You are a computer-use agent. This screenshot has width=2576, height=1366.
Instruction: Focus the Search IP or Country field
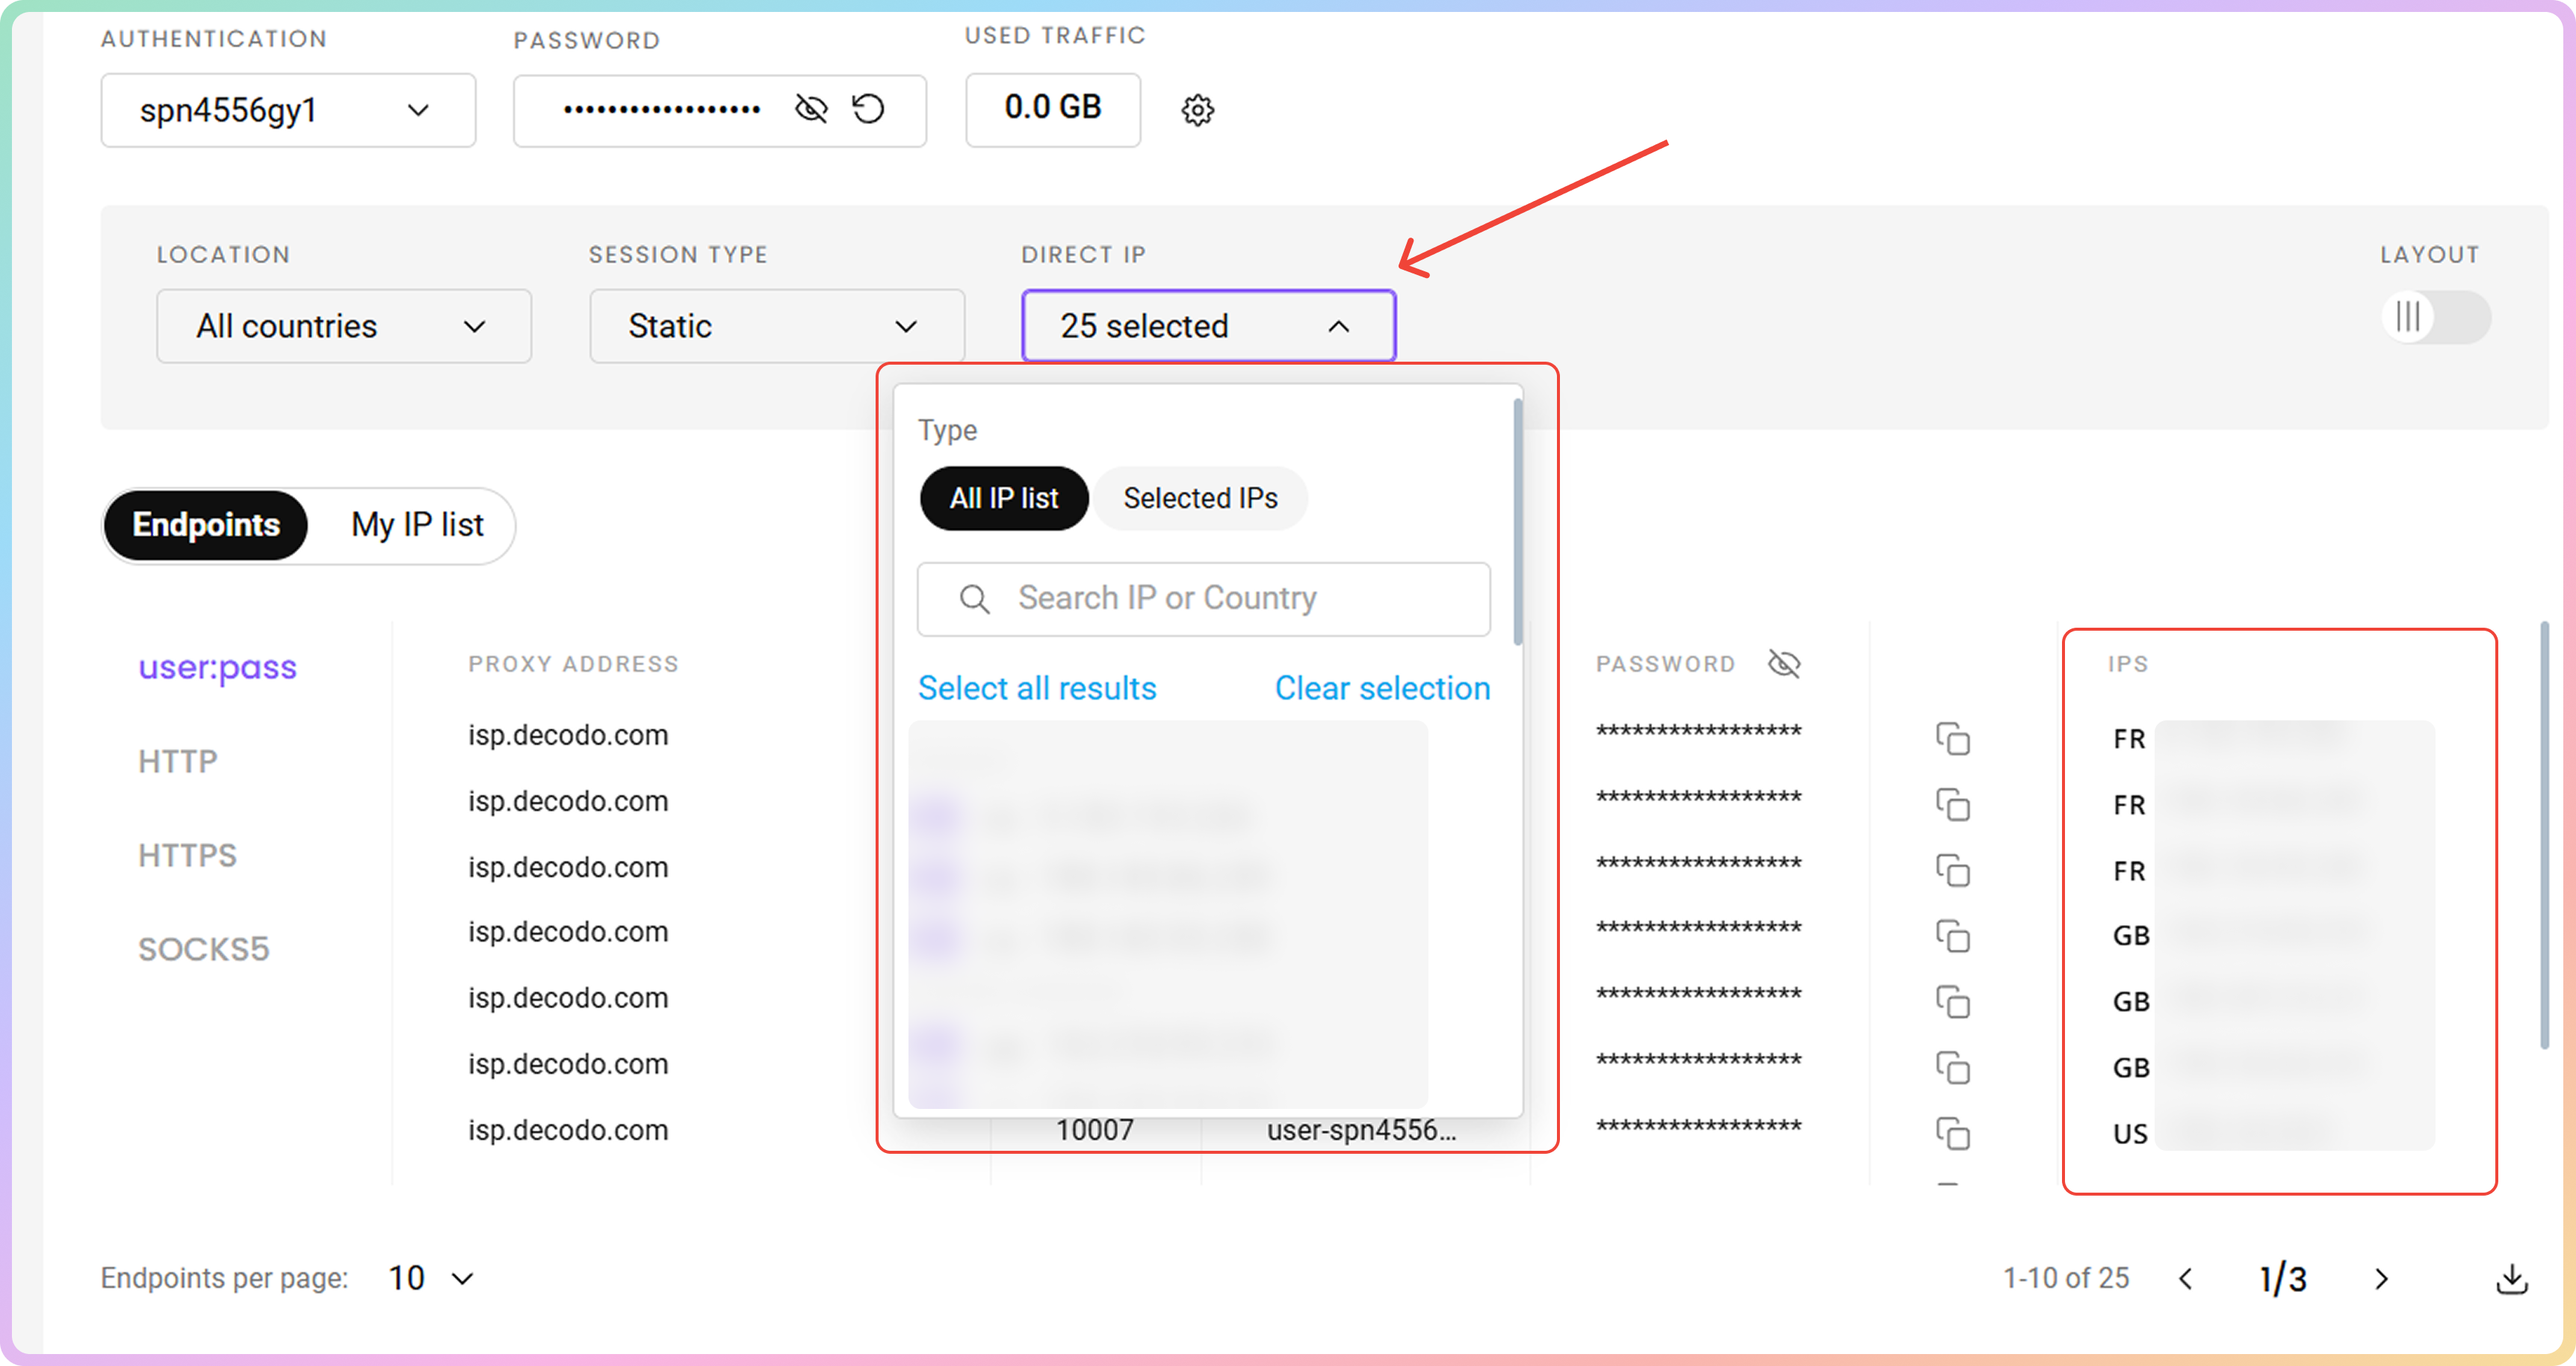coord(1203,598)
